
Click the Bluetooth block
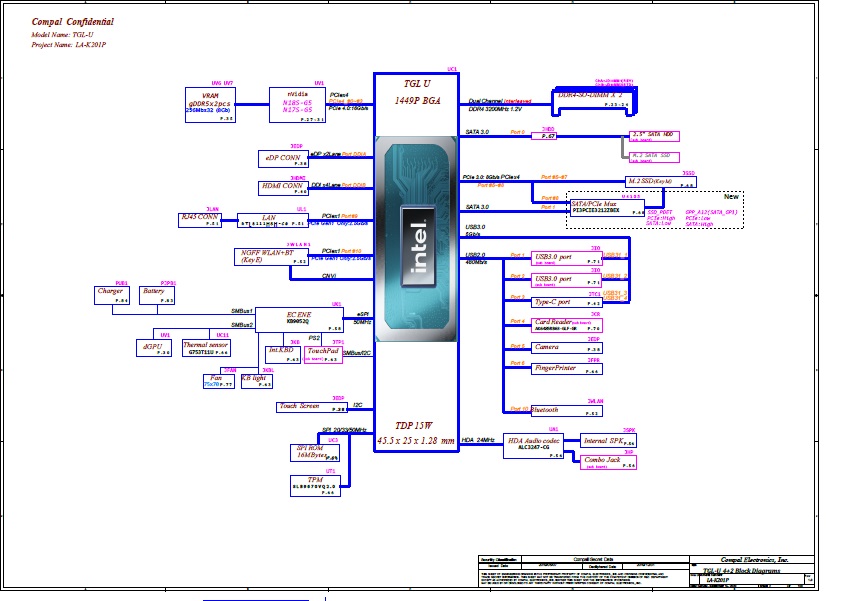567,410
